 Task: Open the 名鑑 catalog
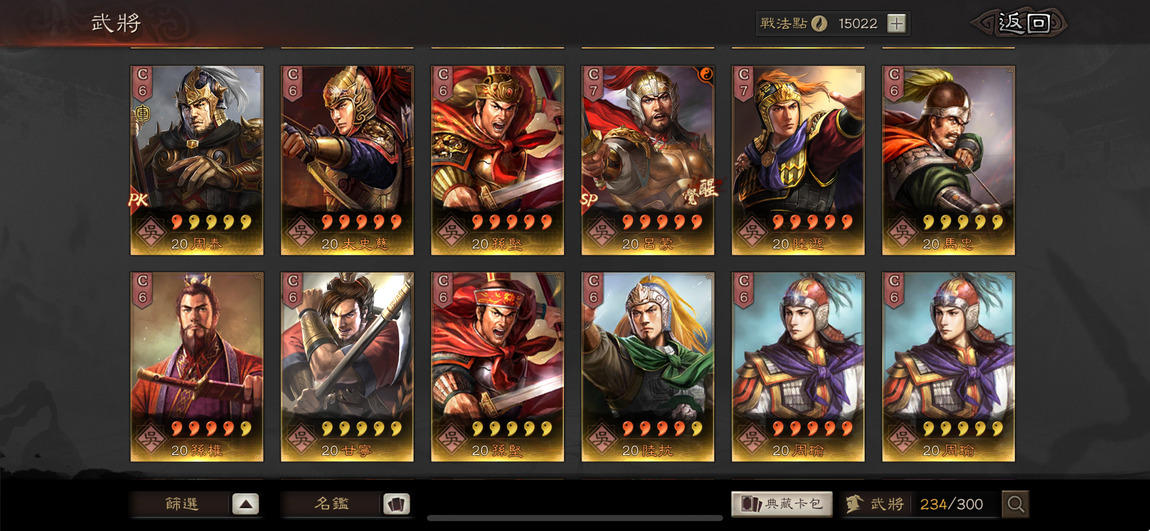pyautogui.click(x=332, y=504)
